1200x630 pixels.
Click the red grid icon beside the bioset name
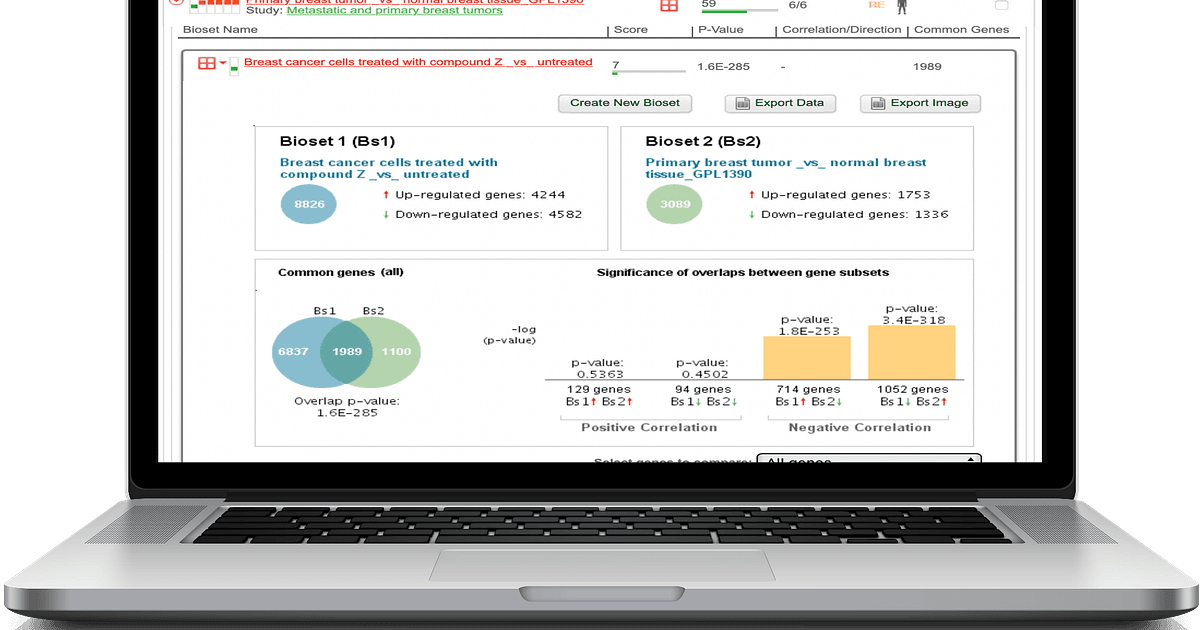tap(206, 62)
